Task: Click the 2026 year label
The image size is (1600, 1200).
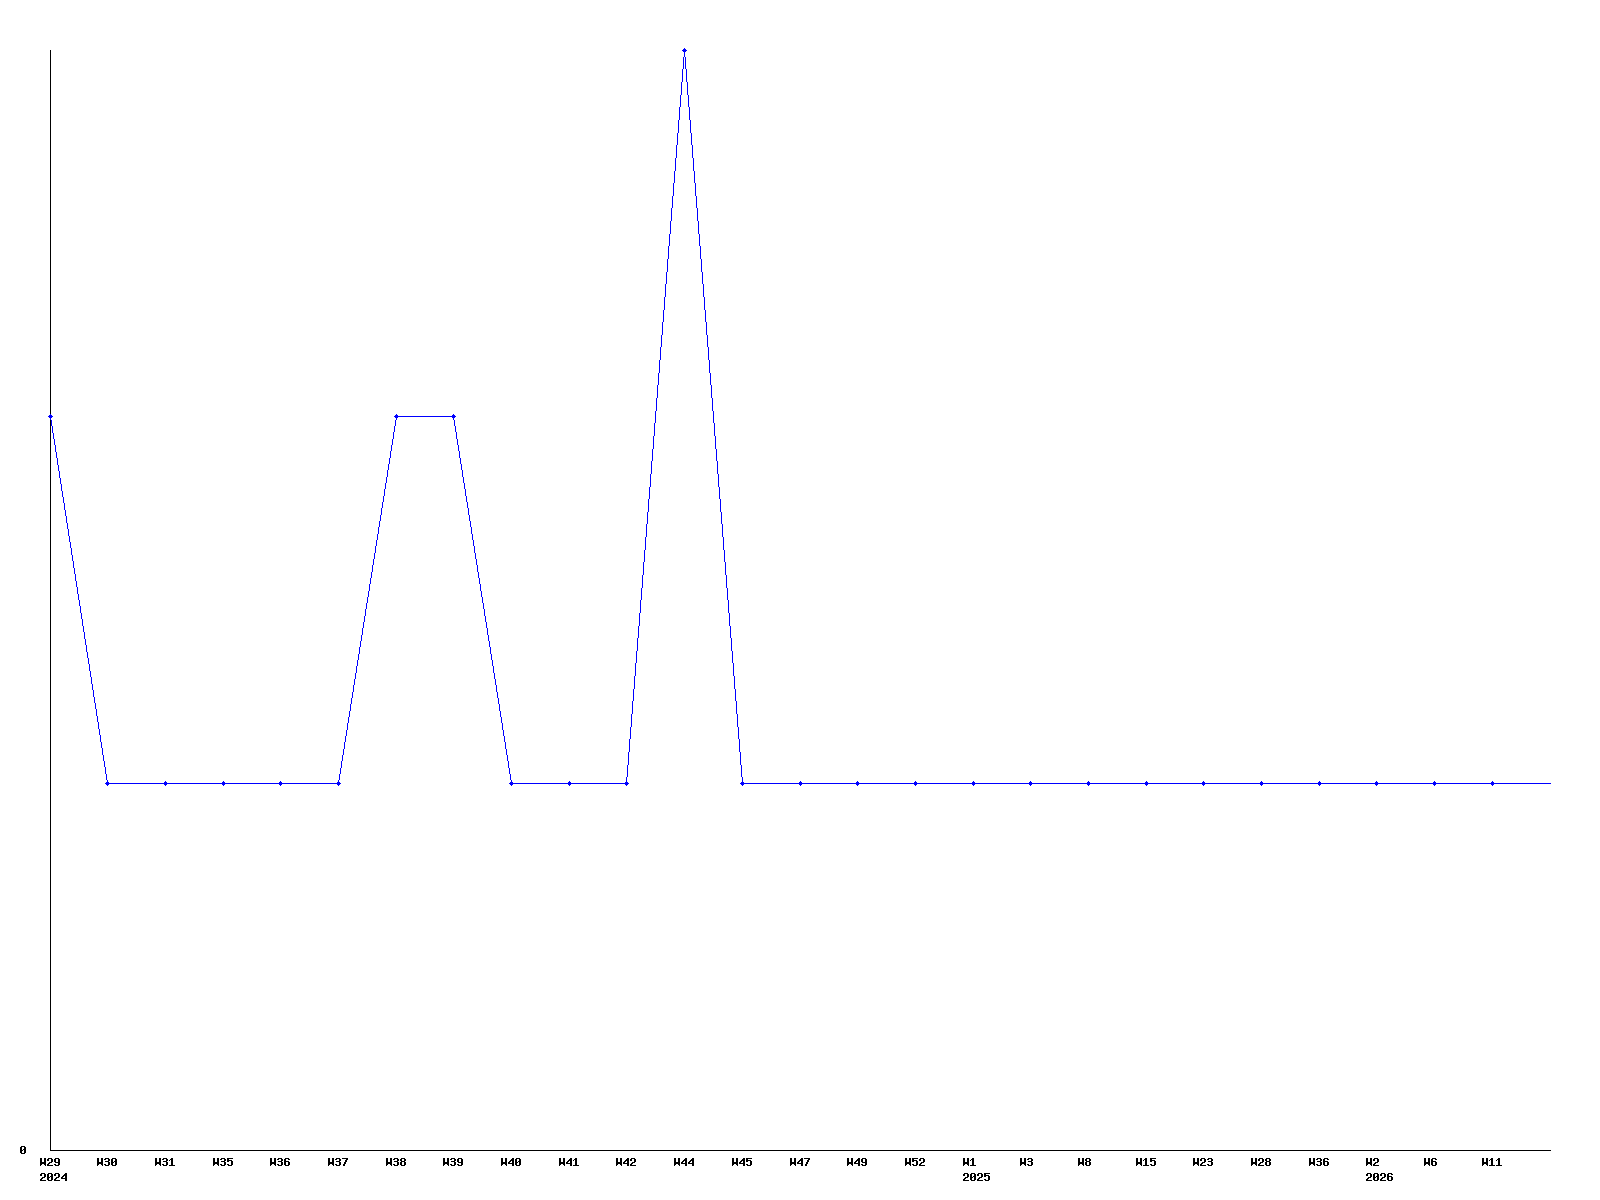Action: click(1379, 1177)
